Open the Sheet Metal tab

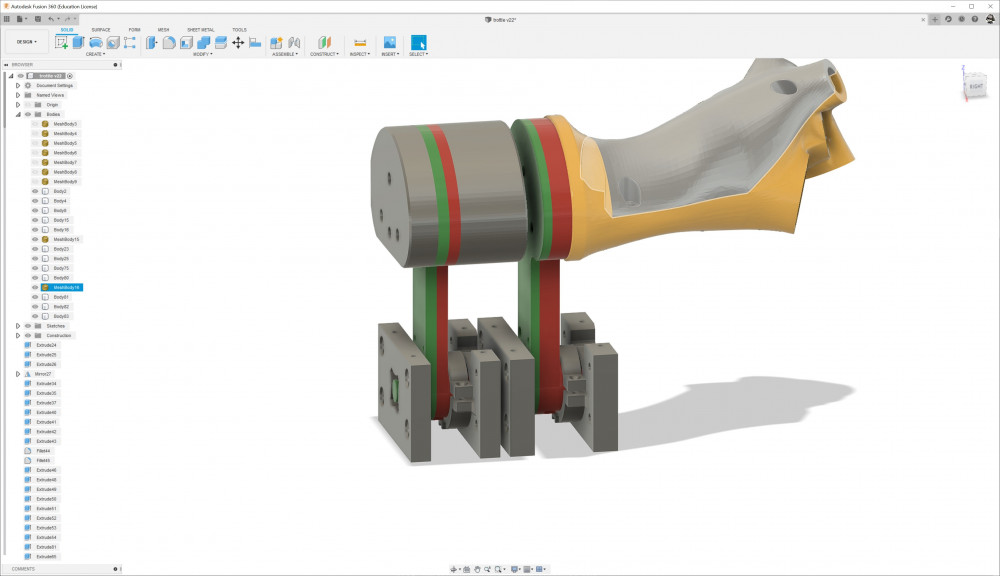[x=200, y=30]
